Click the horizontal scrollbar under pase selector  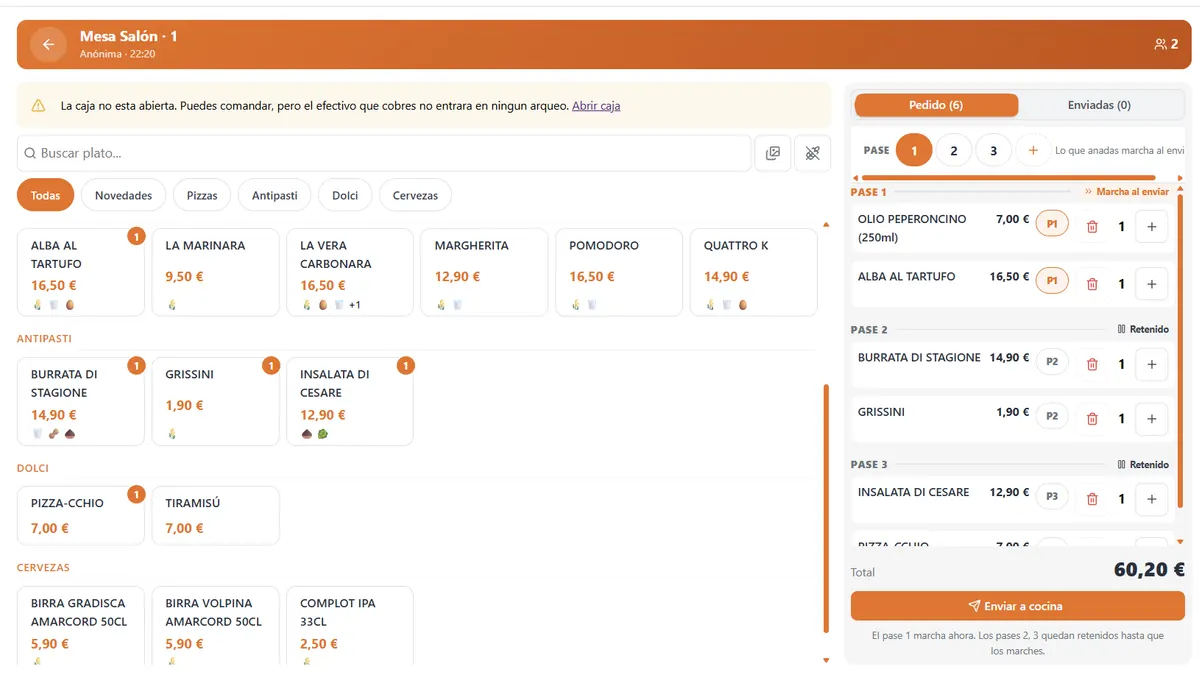(1010, 178)
